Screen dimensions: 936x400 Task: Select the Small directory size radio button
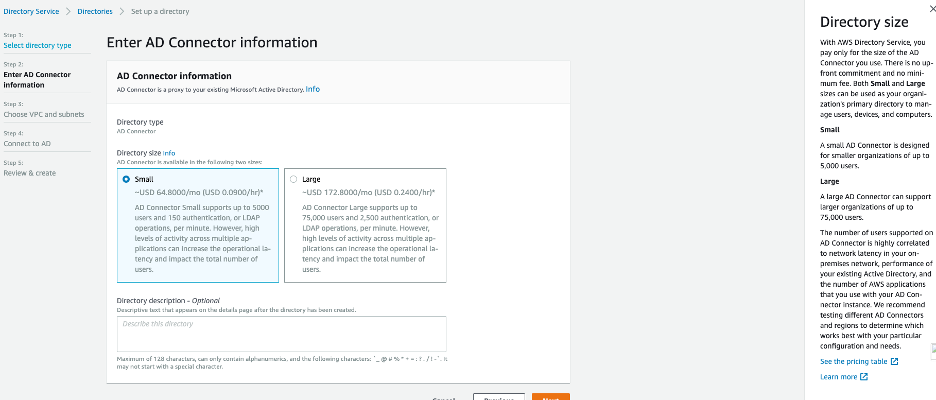[126, 179]
